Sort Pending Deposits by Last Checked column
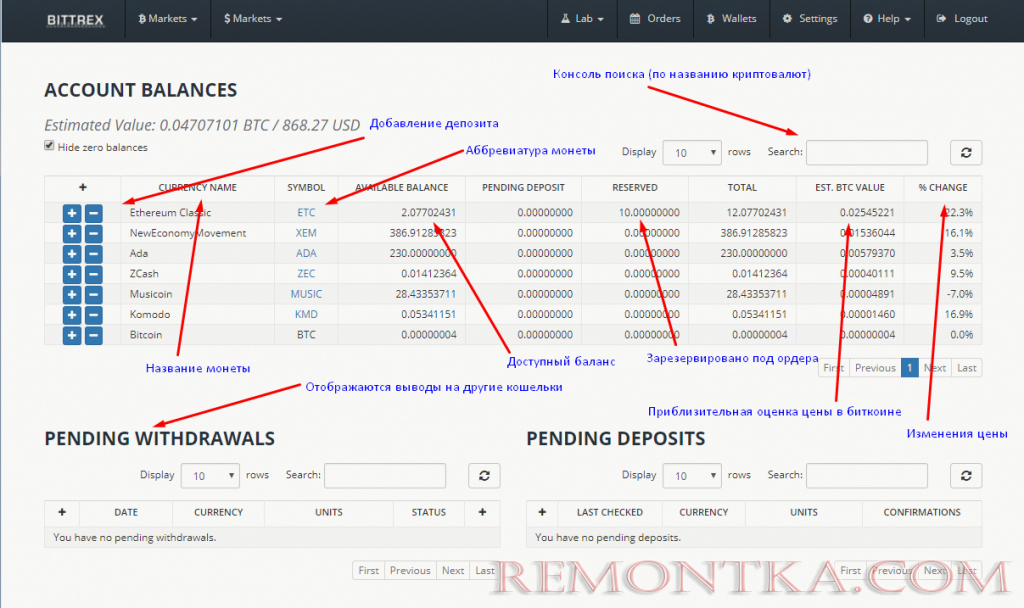 click(609, 513)
